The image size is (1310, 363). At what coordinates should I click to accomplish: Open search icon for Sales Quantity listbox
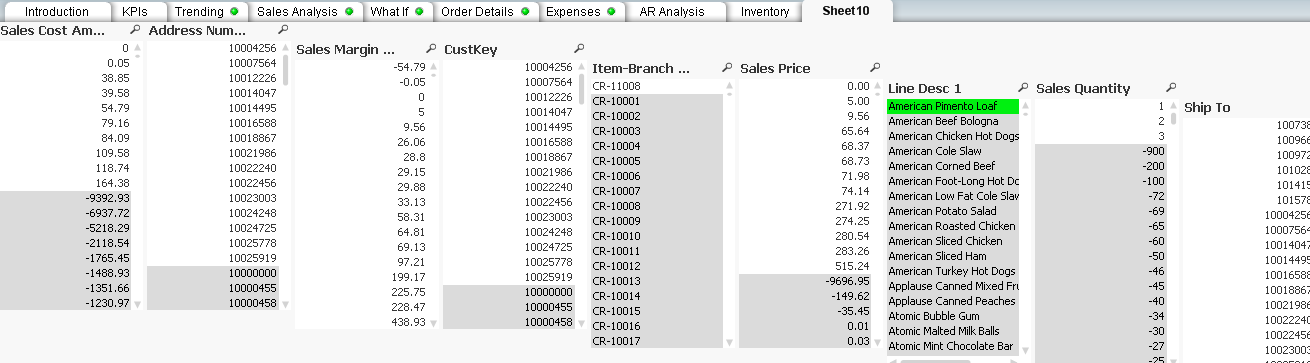1171,88
